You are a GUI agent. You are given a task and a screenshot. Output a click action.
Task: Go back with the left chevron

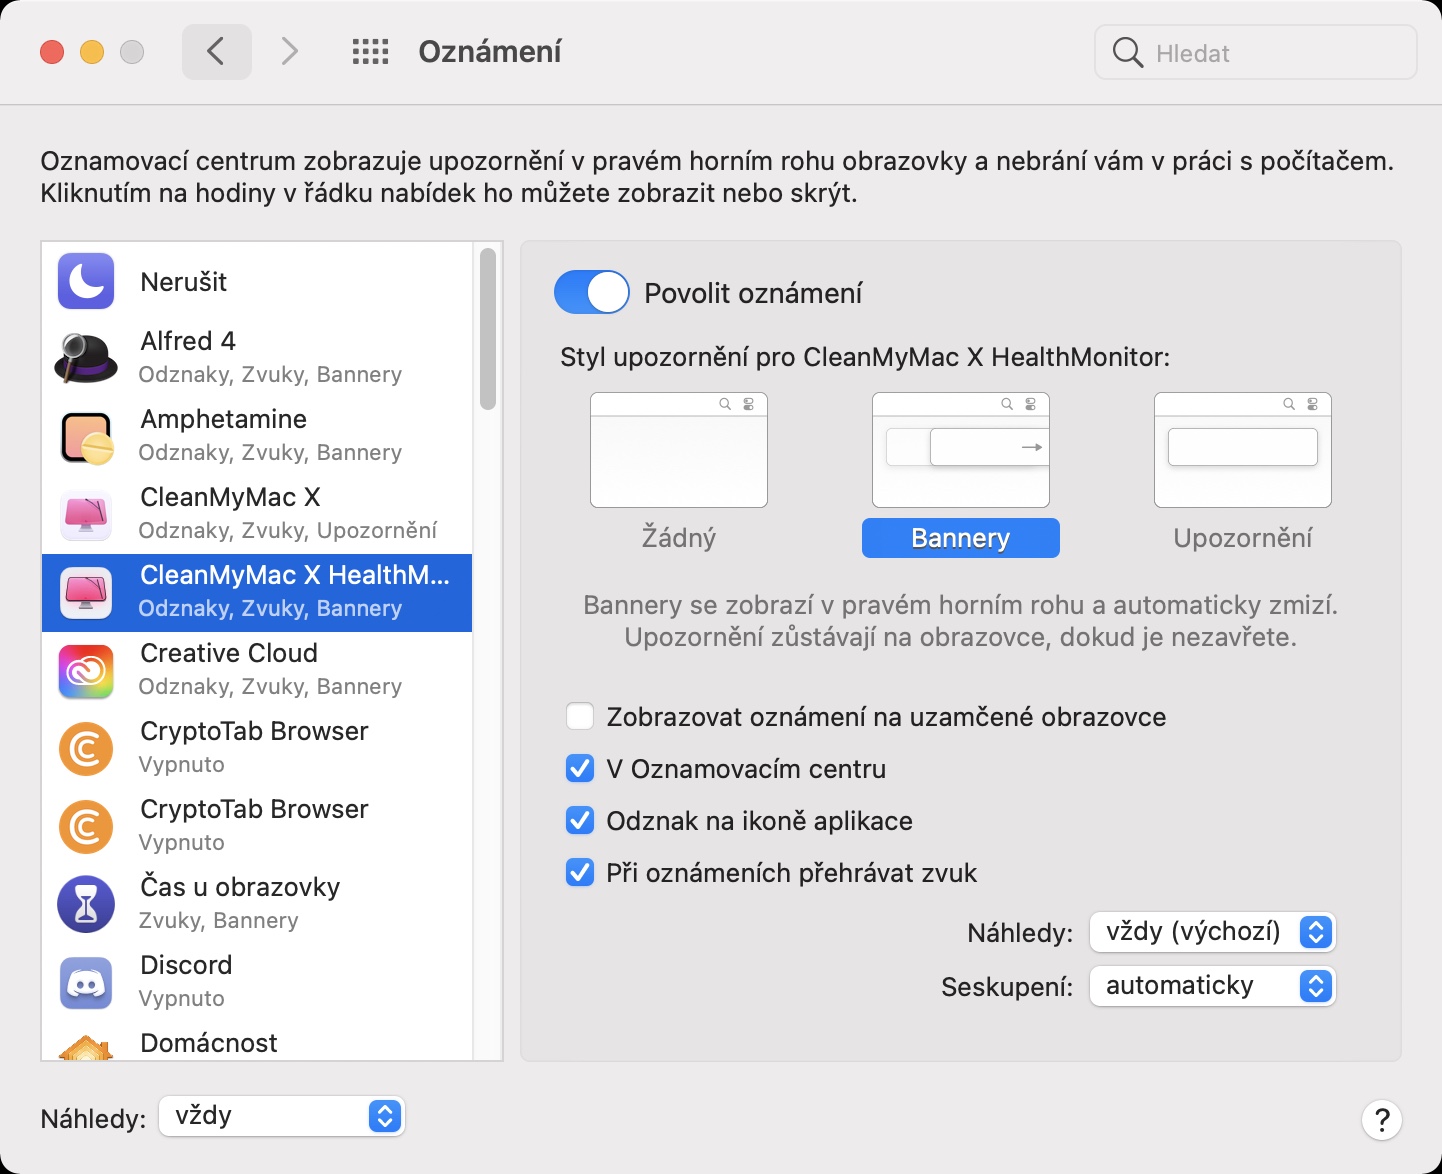(x=216, y=52)
